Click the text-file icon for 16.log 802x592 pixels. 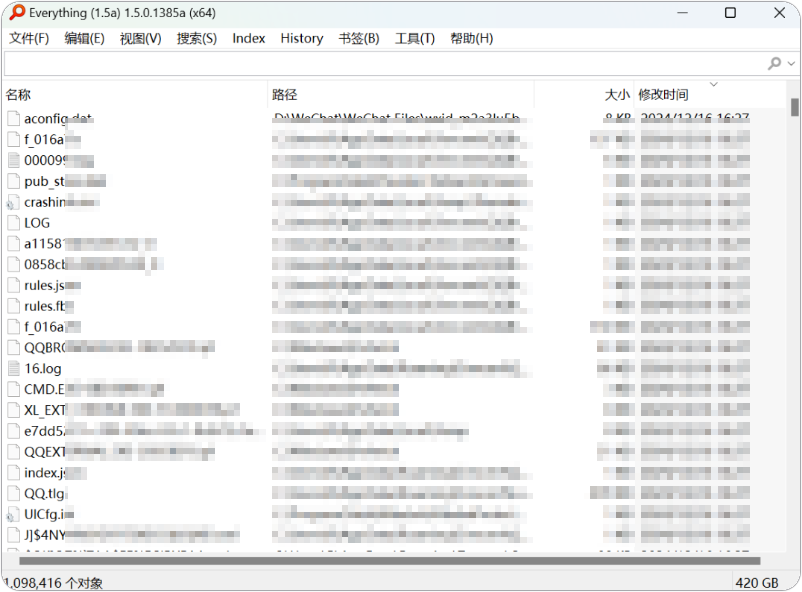14,368
